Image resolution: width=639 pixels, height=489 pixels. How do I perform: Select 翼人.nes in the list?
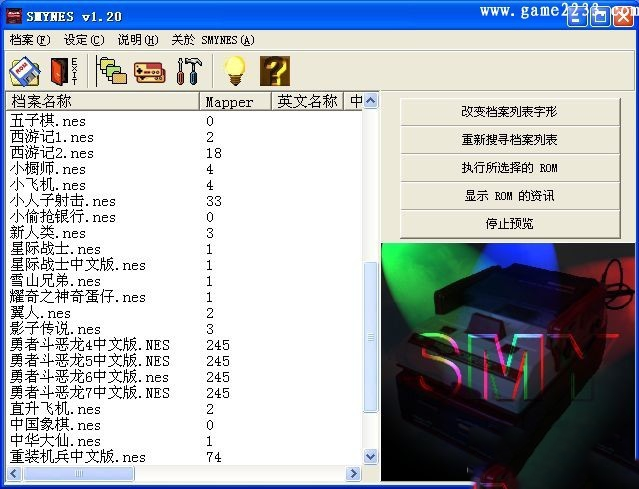(x=40, y=313)
